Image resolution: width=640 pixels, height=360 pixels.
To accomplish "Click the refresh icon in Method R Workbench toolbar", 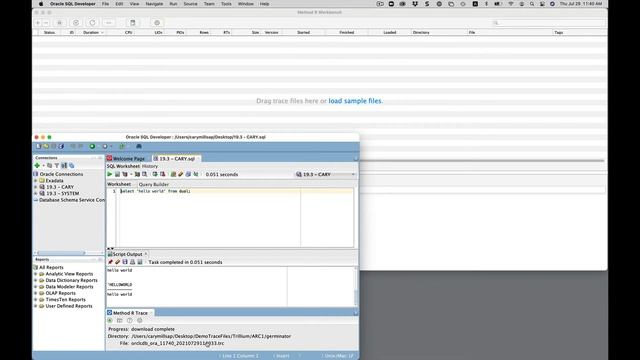I will coord(92,23).
